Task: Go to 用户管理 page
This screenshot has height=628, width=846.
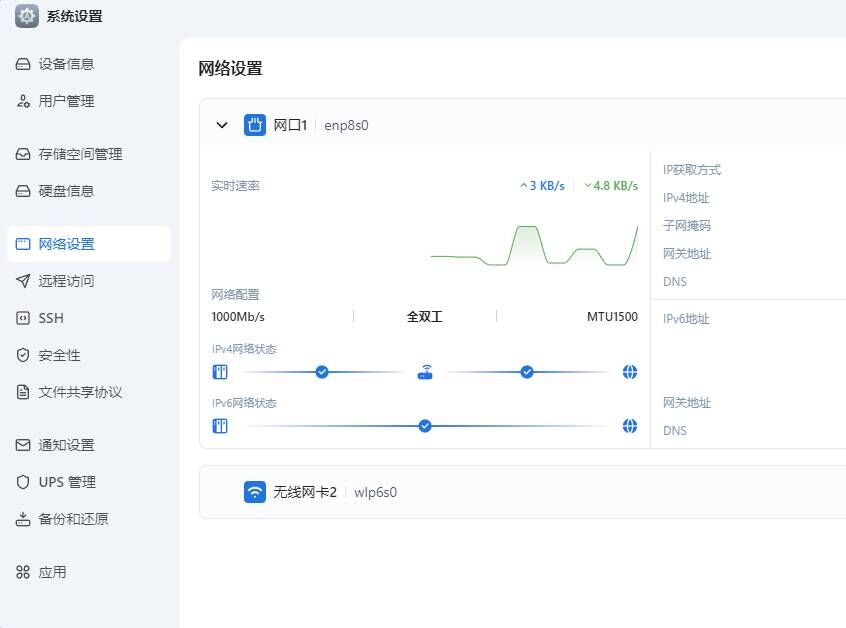Action: click(89, 101)
